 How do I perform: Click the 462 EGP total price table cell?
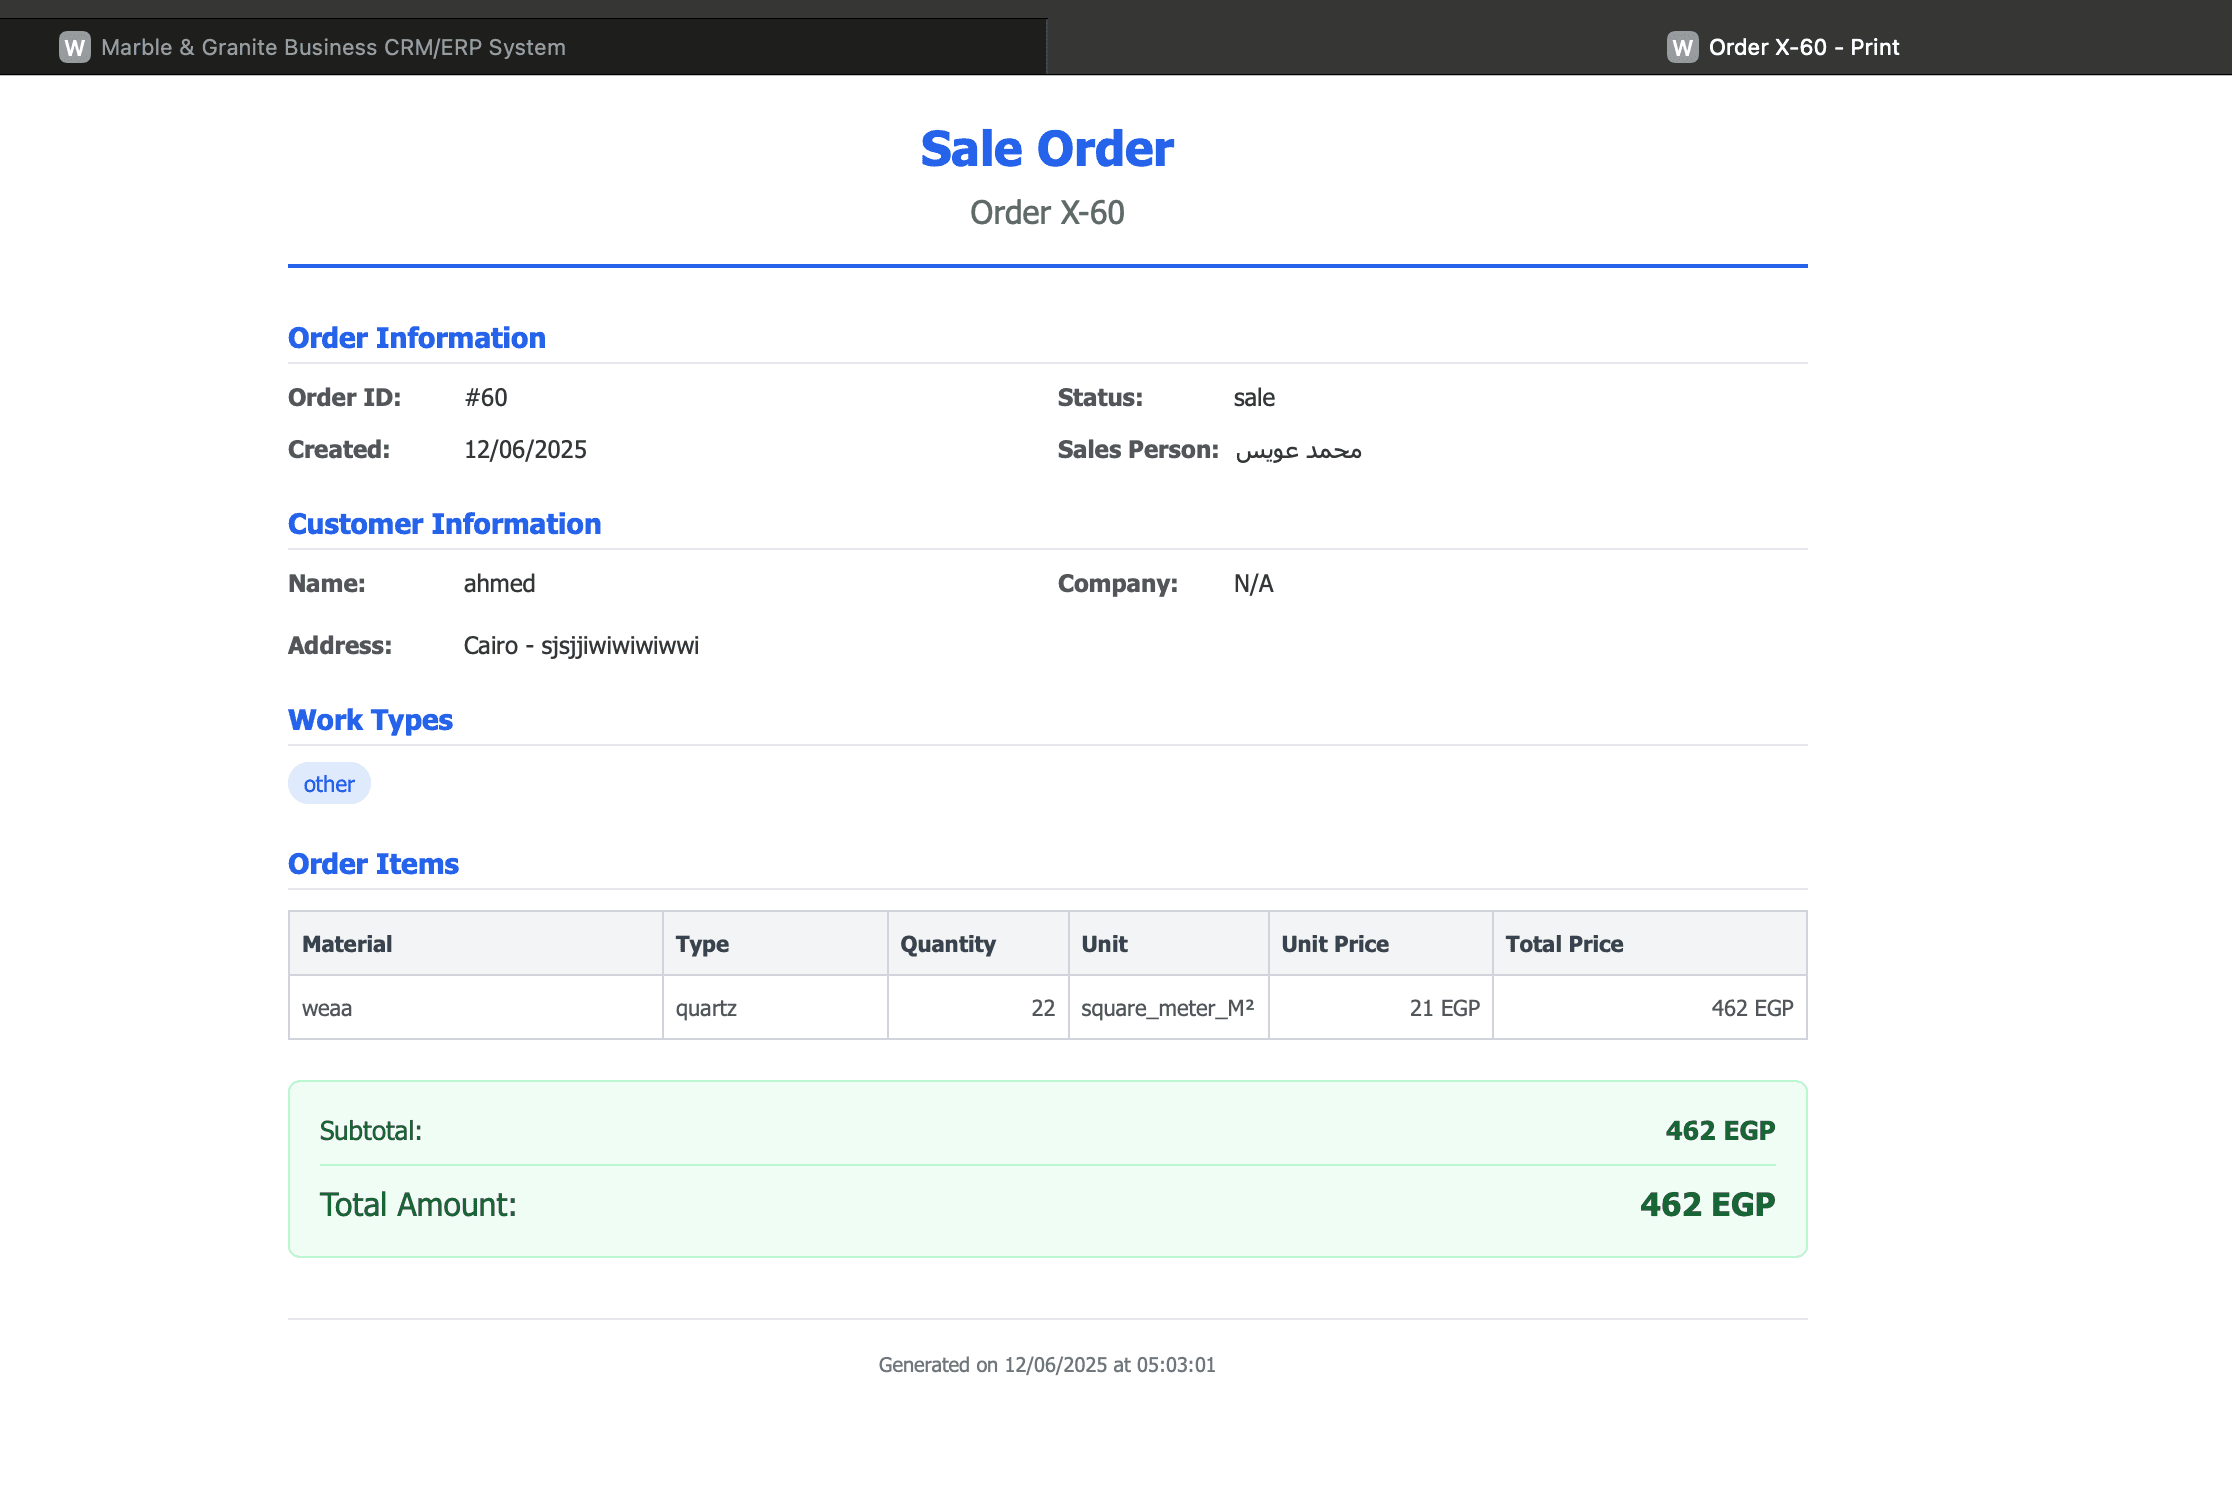1650,1008
